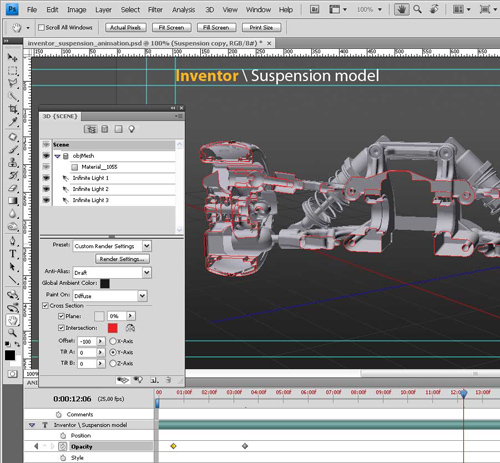The width and height of the screenshot is (500, 463).
Task: Select the Eraser tool
Action: [x=13, y=188]
